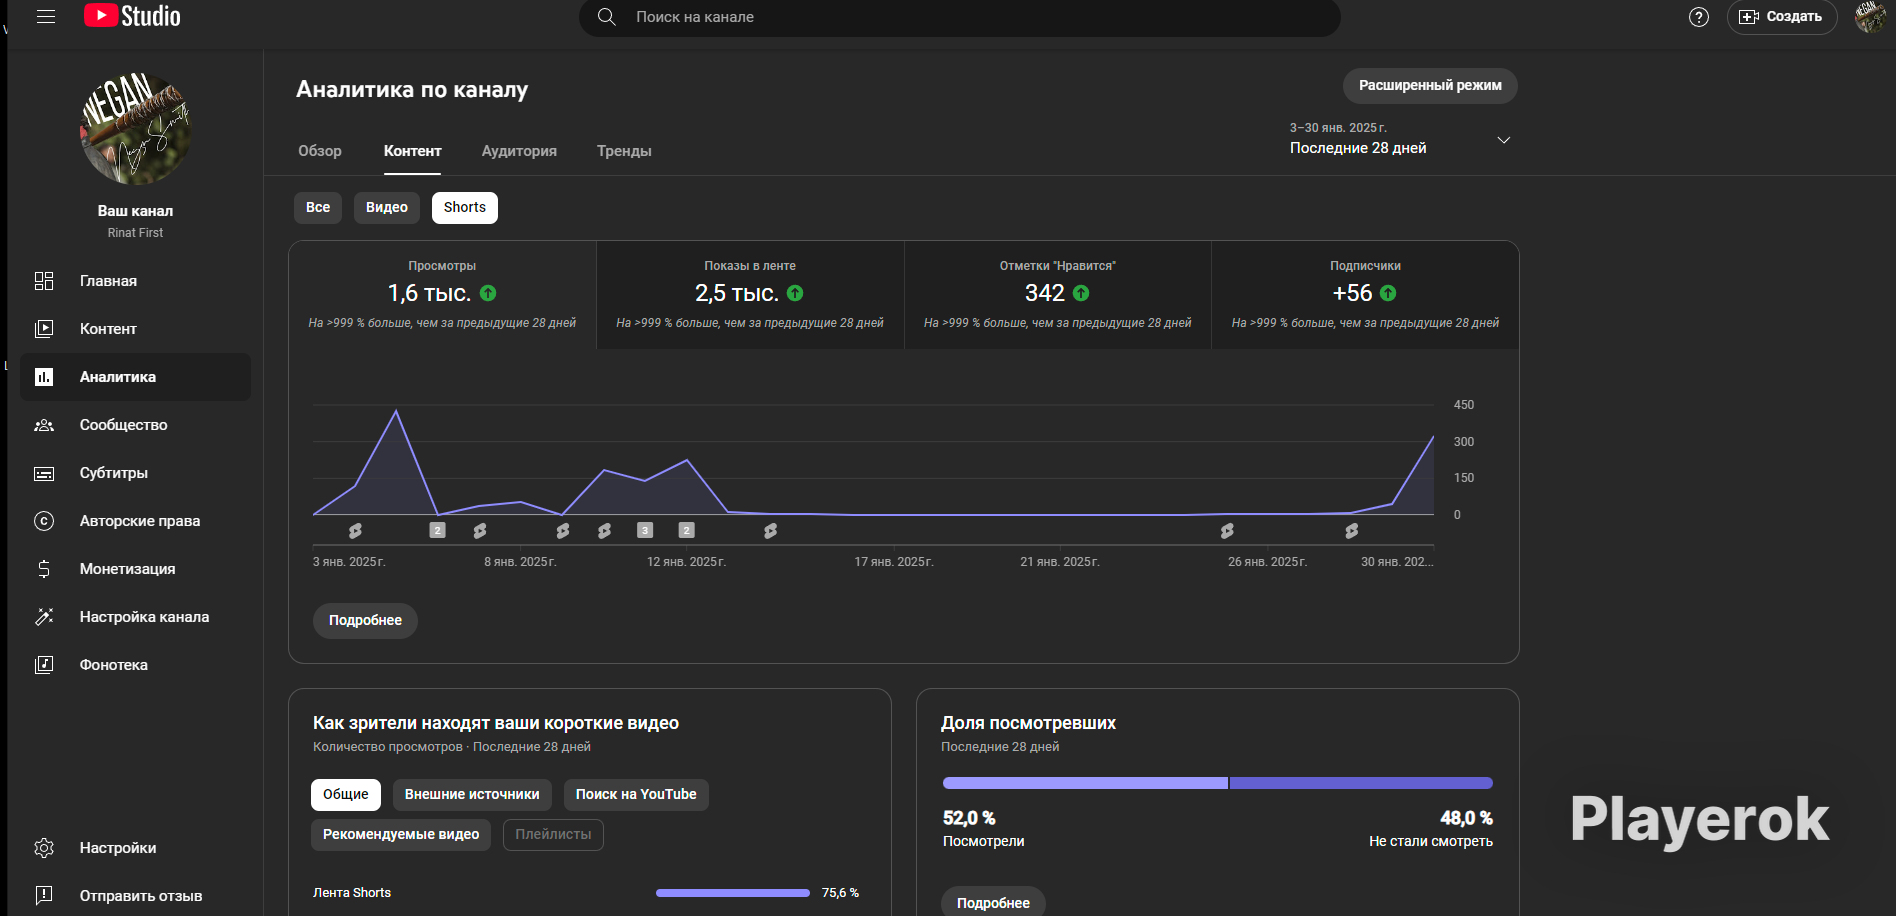Click the account avatar in top right
This screenshot has width=1896, height=916.
click(x=1870, y=17)
